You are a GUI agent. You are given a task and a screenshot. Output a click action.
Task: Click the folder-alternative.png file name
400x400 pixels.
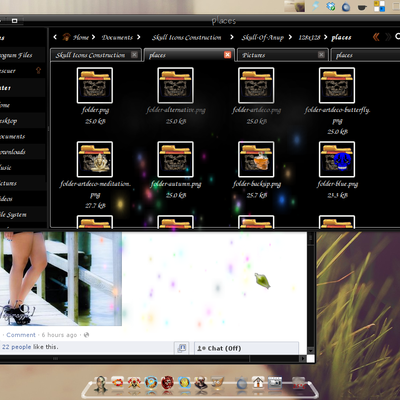(x=176, y=110)
